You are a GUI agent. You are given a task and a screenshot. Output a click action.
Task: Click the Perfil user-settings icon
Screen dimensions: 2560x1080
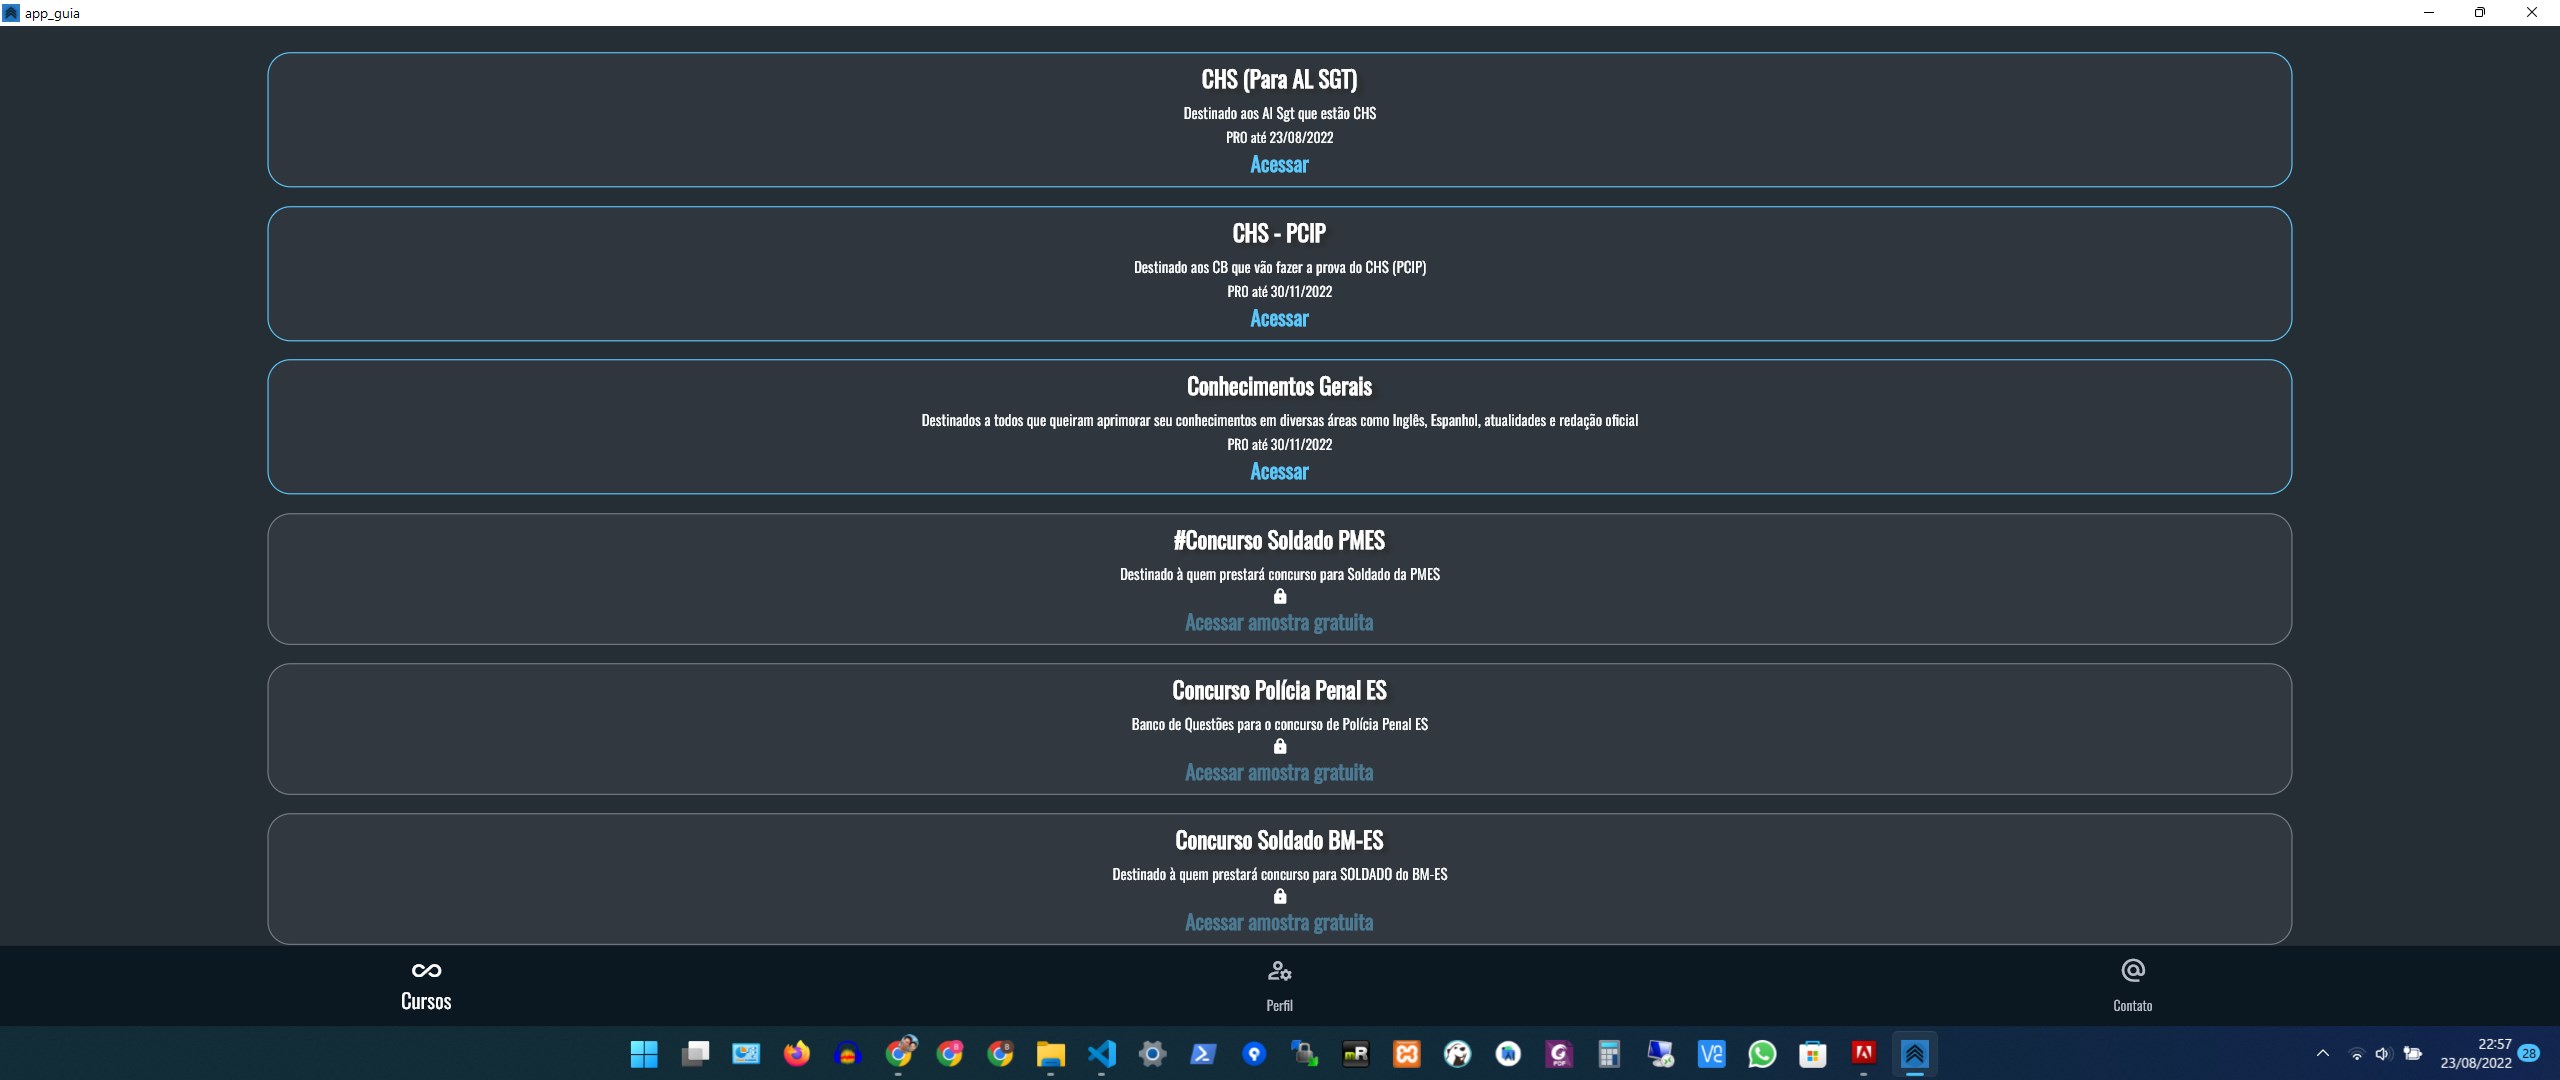(1279, 971)
